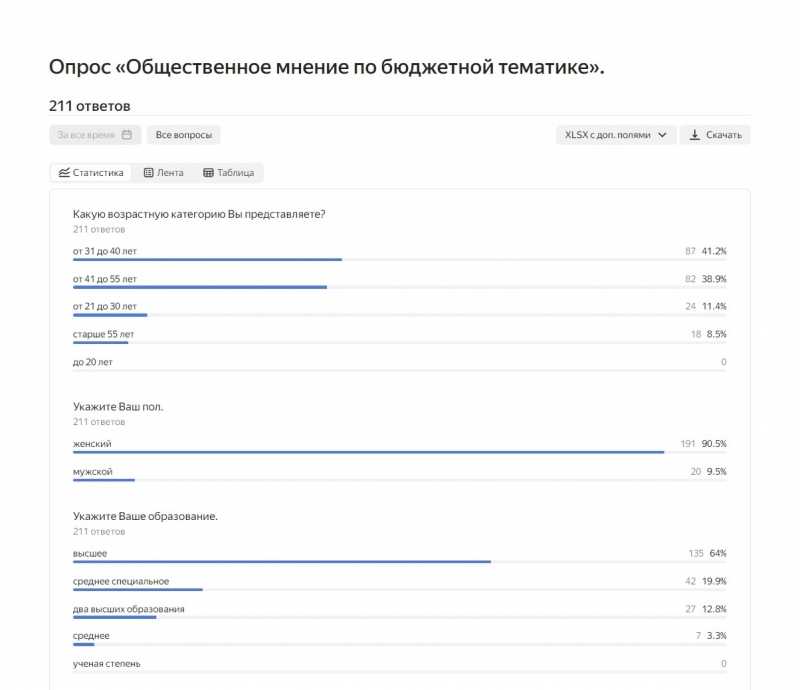Image resolution: width=800 pixels, height=690 pixels.
Task: Click the «от 31 до 40 лет» result bar
Action: tap(208, 260)
